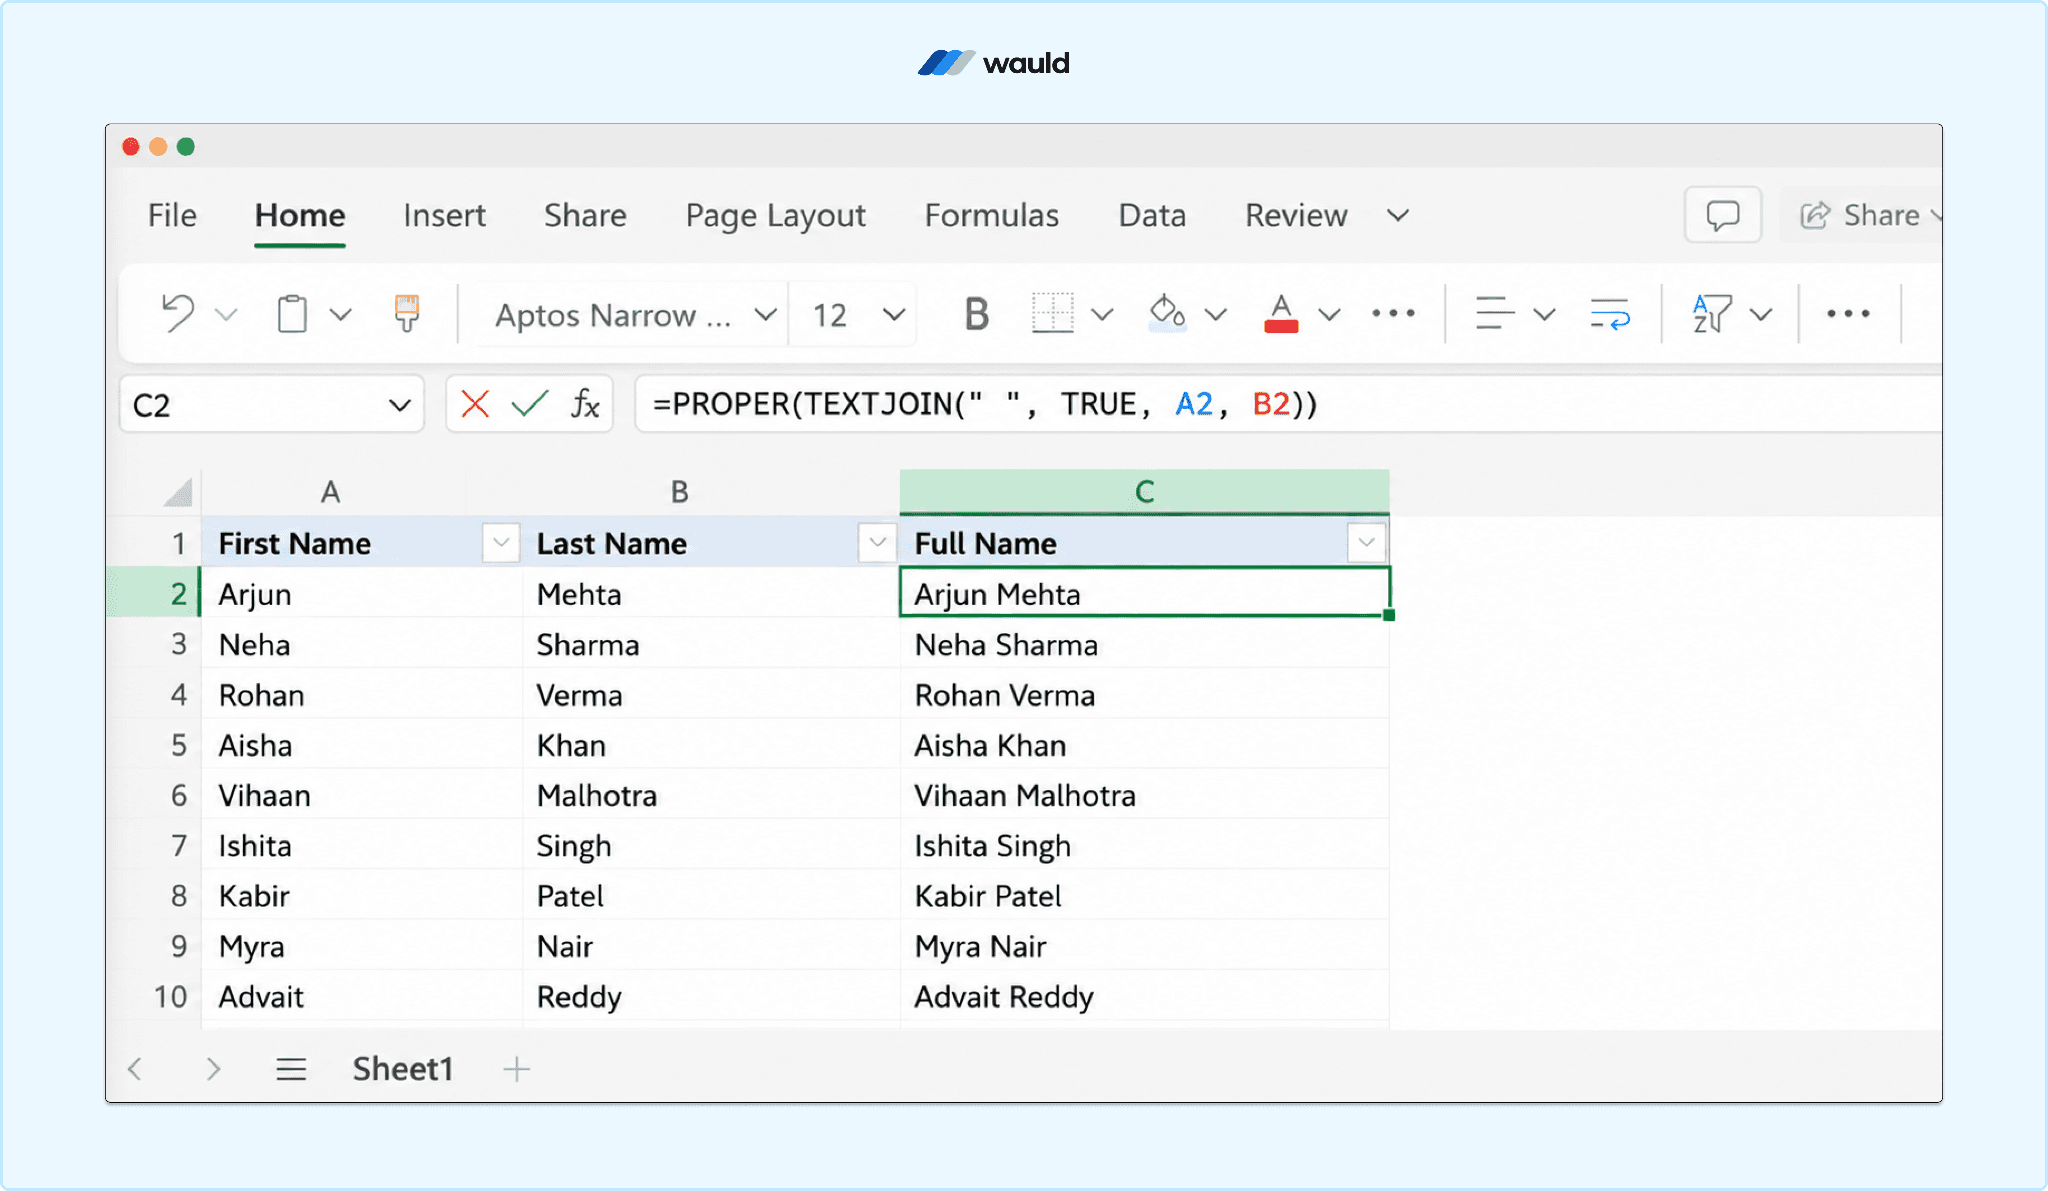Open the ribbon overflow ellipsis menu
Image resolution: width=2048 pixels, height=1191 pixels.
click(1848, 314)
